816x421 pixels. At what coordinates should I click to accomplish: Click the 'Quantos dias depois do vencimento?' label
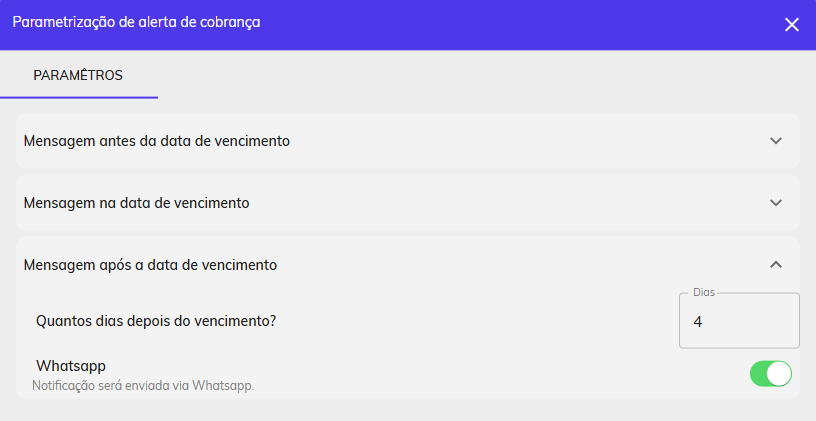[x=156, y=321]
